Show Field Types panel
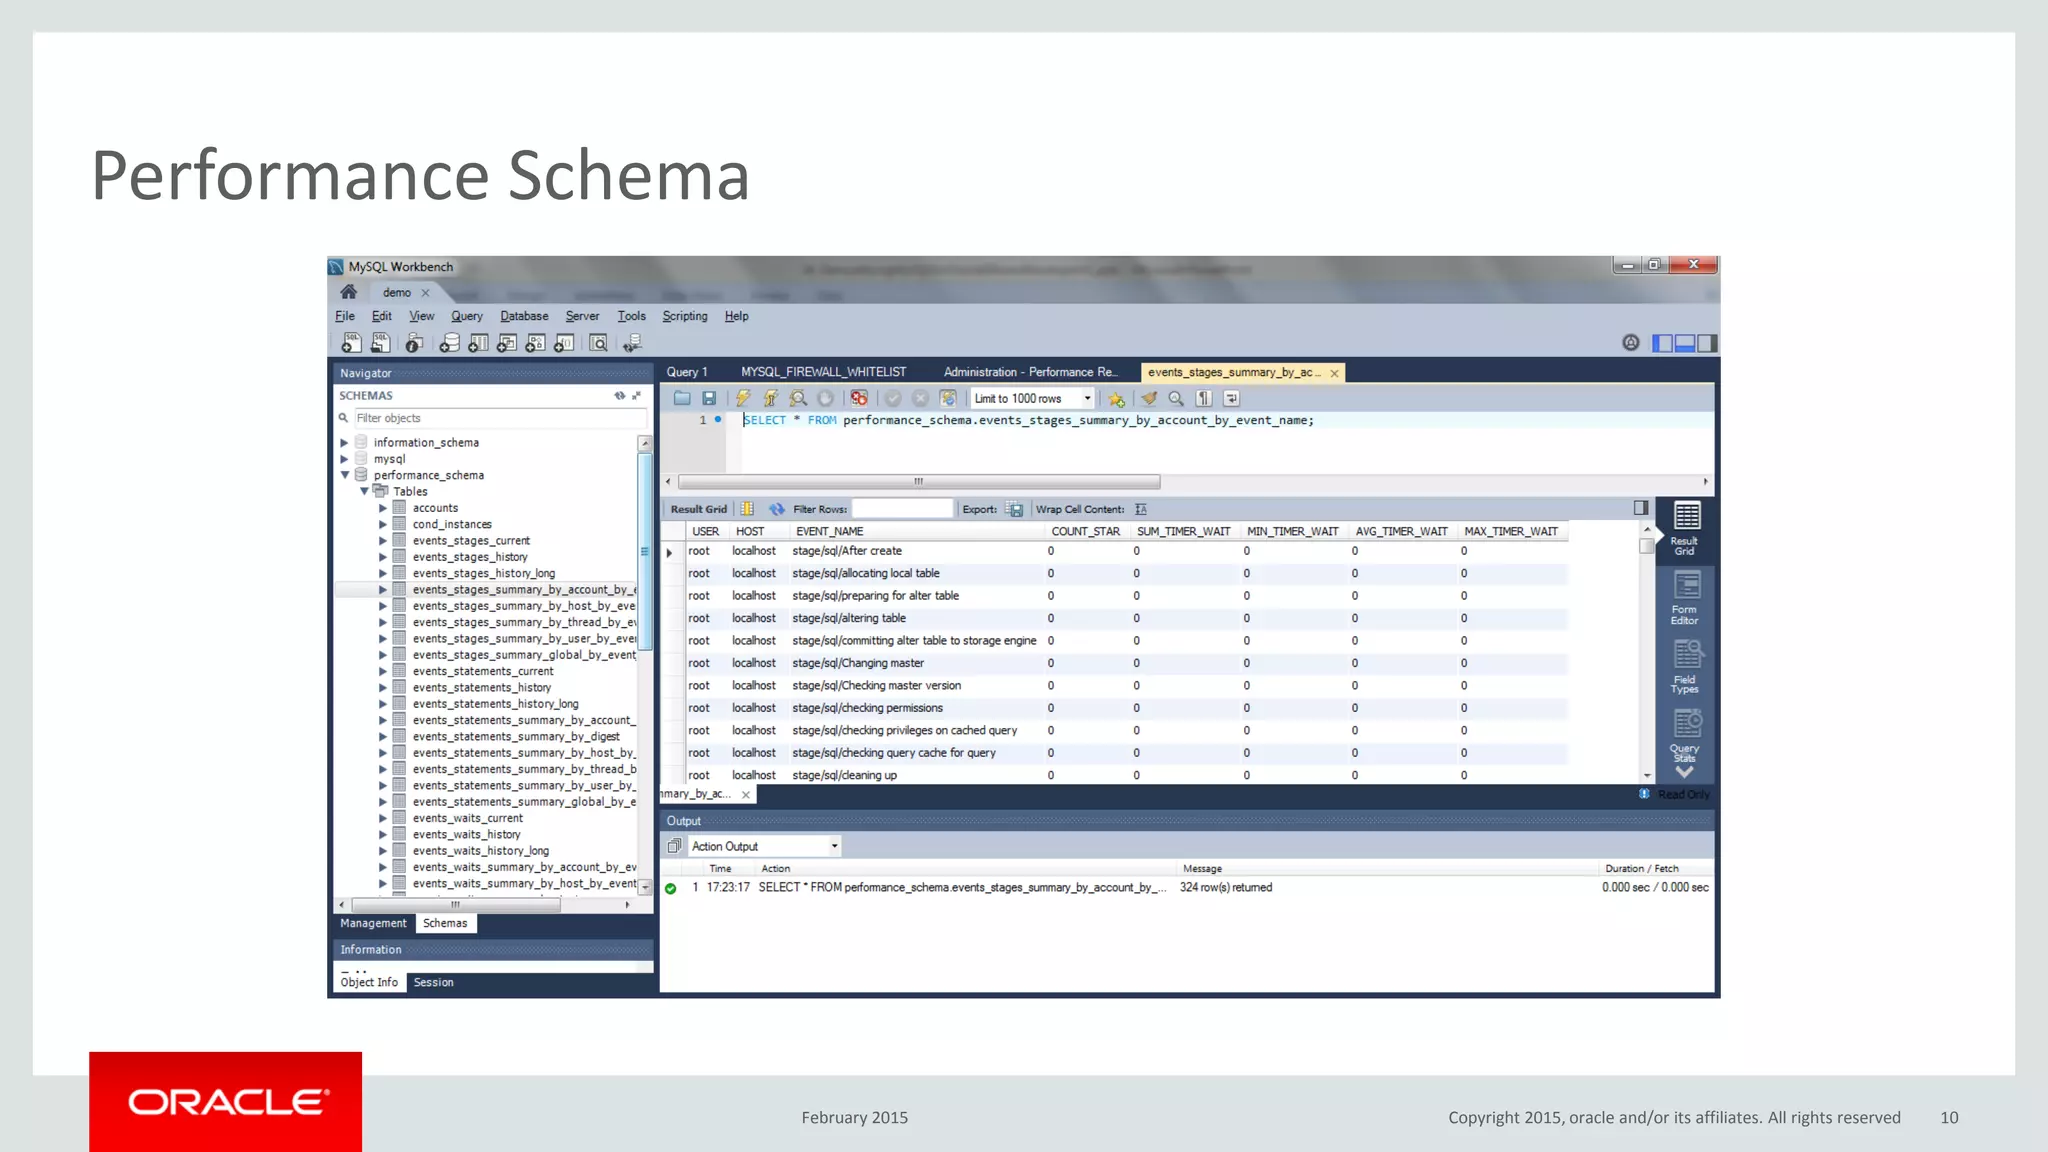The height and width of the screenshot is (1152, 2048). click(x=1685, y=667)
